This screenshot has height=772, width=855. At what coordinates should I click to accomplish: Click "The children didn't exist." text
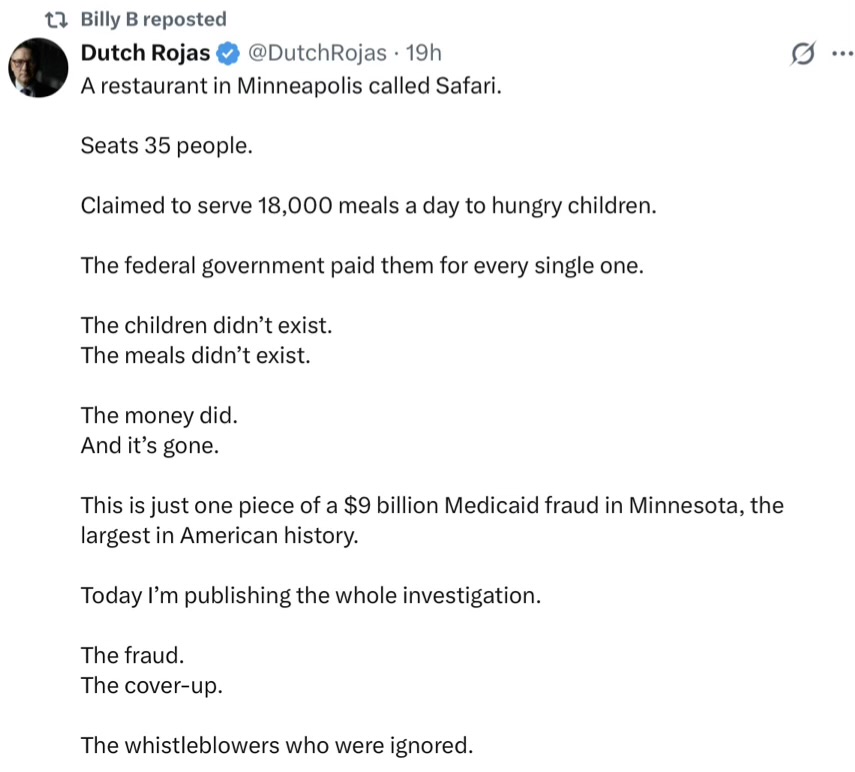205,326
